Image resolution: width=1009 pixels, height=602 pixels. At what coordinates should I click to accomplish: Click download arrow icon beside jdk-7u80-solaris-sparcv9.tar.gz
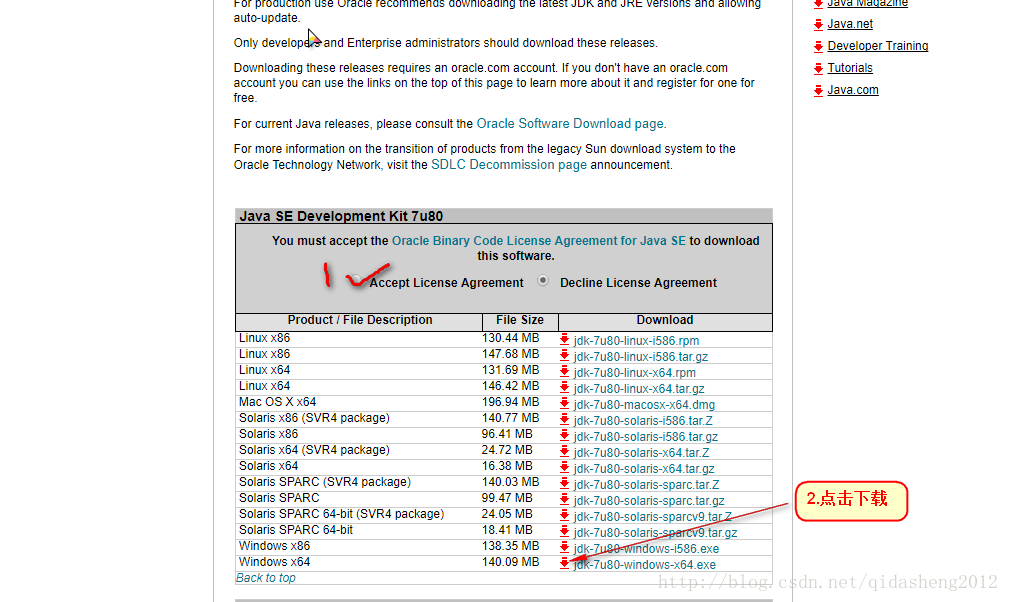[564, 532]
